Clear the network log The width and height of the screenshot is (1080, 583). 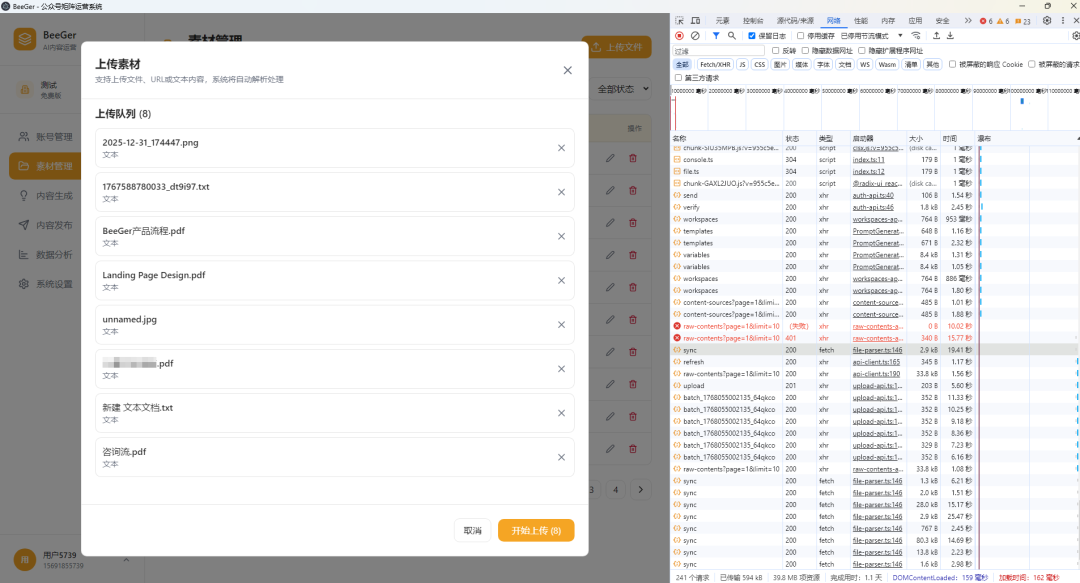click(x=695, y=36)
